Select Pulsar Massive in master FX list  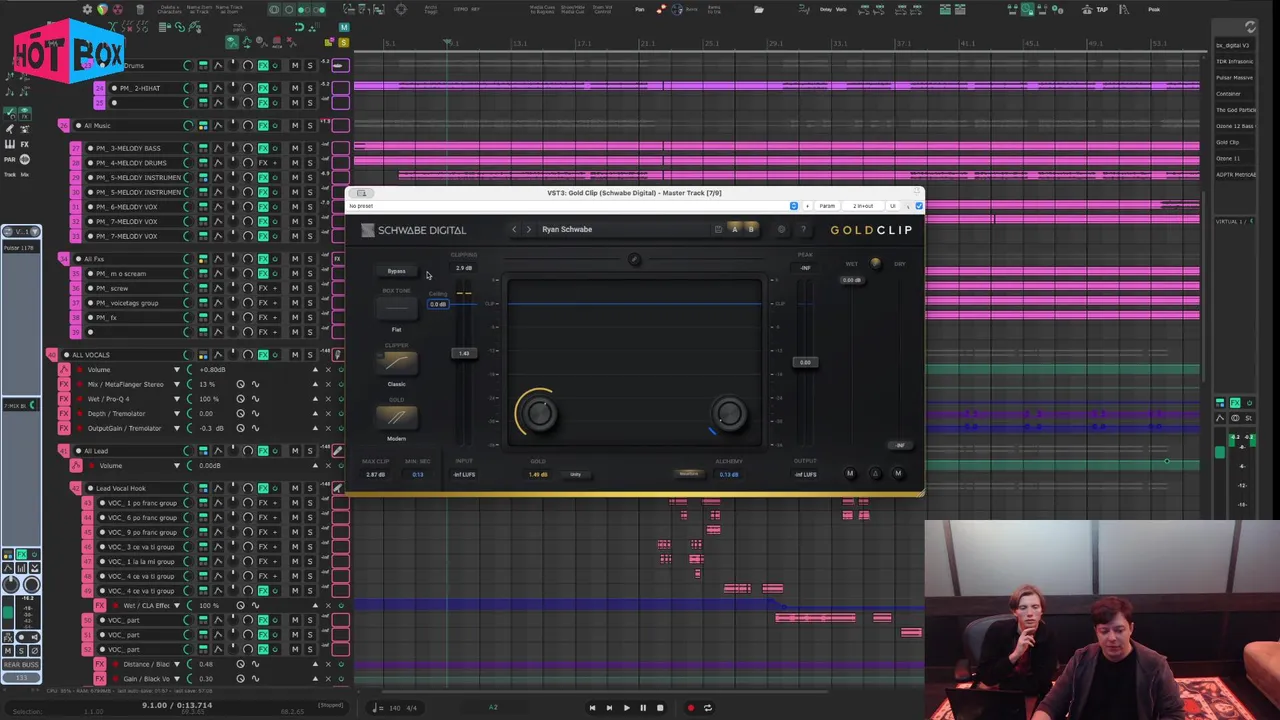[1234, 78]
